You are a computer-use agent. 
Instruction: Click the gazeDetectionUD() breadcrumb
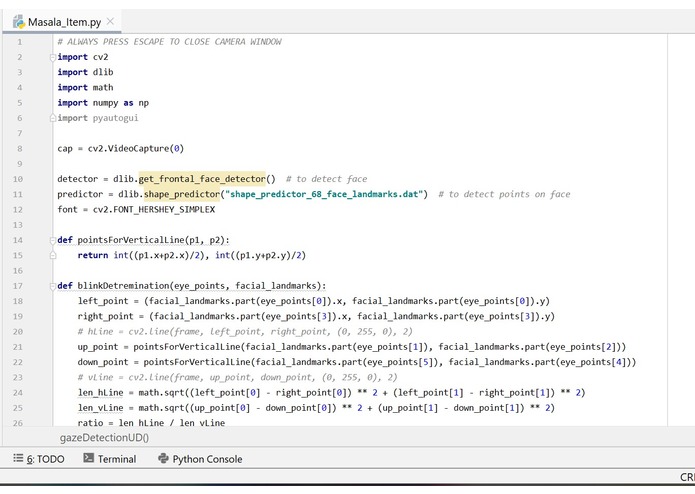(x=104, y=438)
